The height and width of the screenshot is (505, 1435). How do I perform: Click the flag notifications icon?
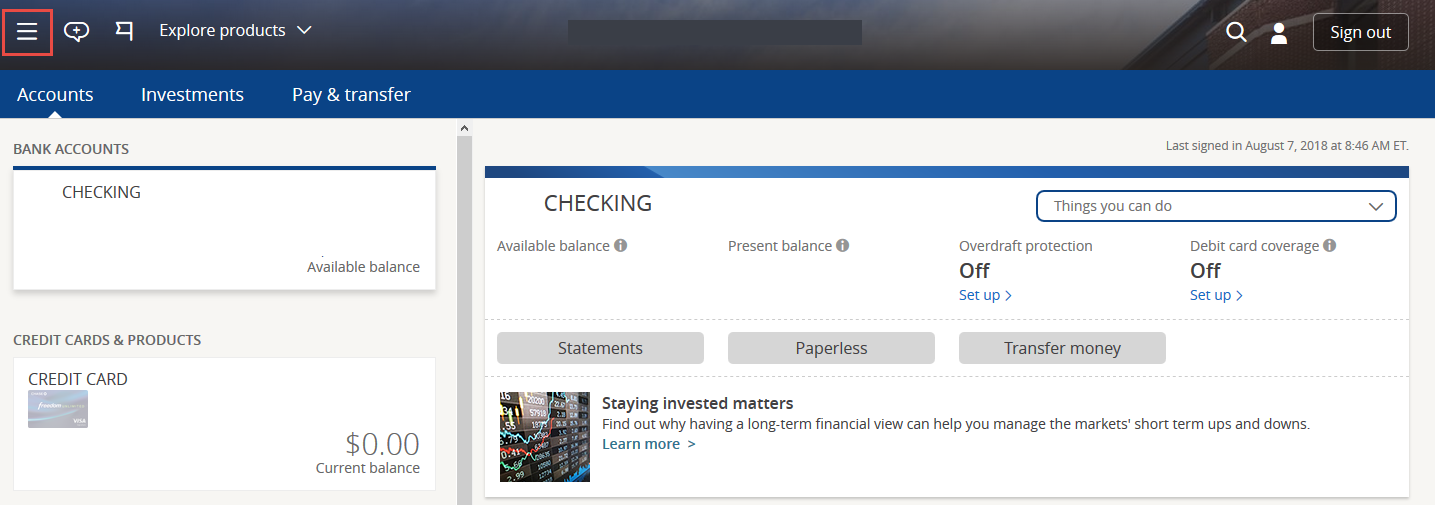[x=124, y=31]
